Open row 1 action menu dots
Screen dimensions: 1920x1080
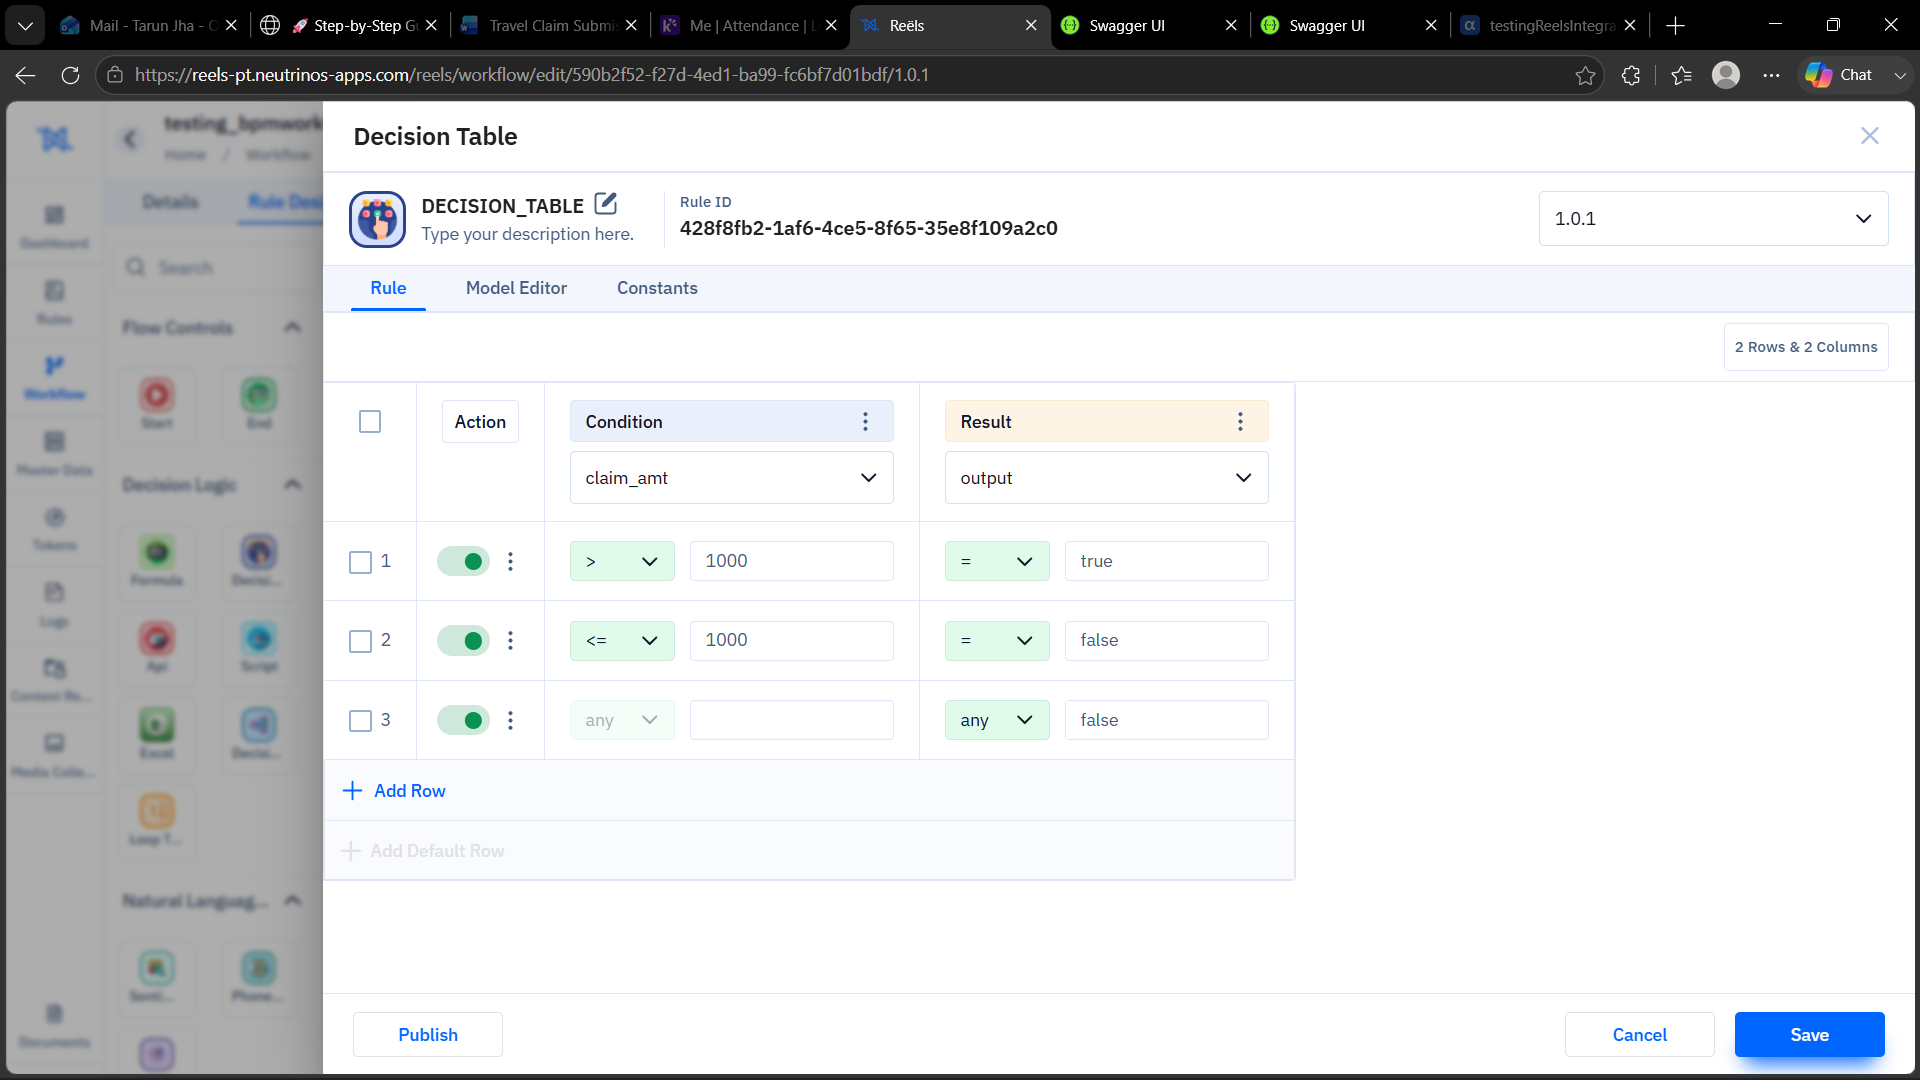pyautogui.click(x=510, y=561)
